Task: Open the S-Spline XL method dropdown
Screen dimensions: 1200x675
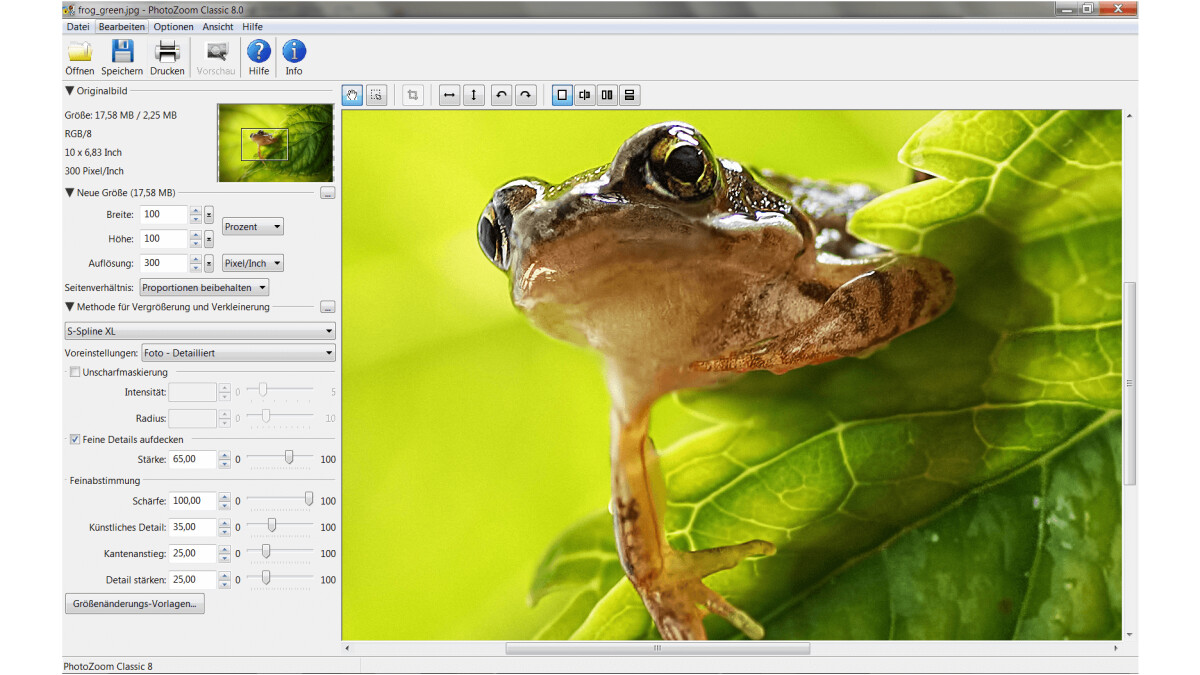Action: click(200, 331)
